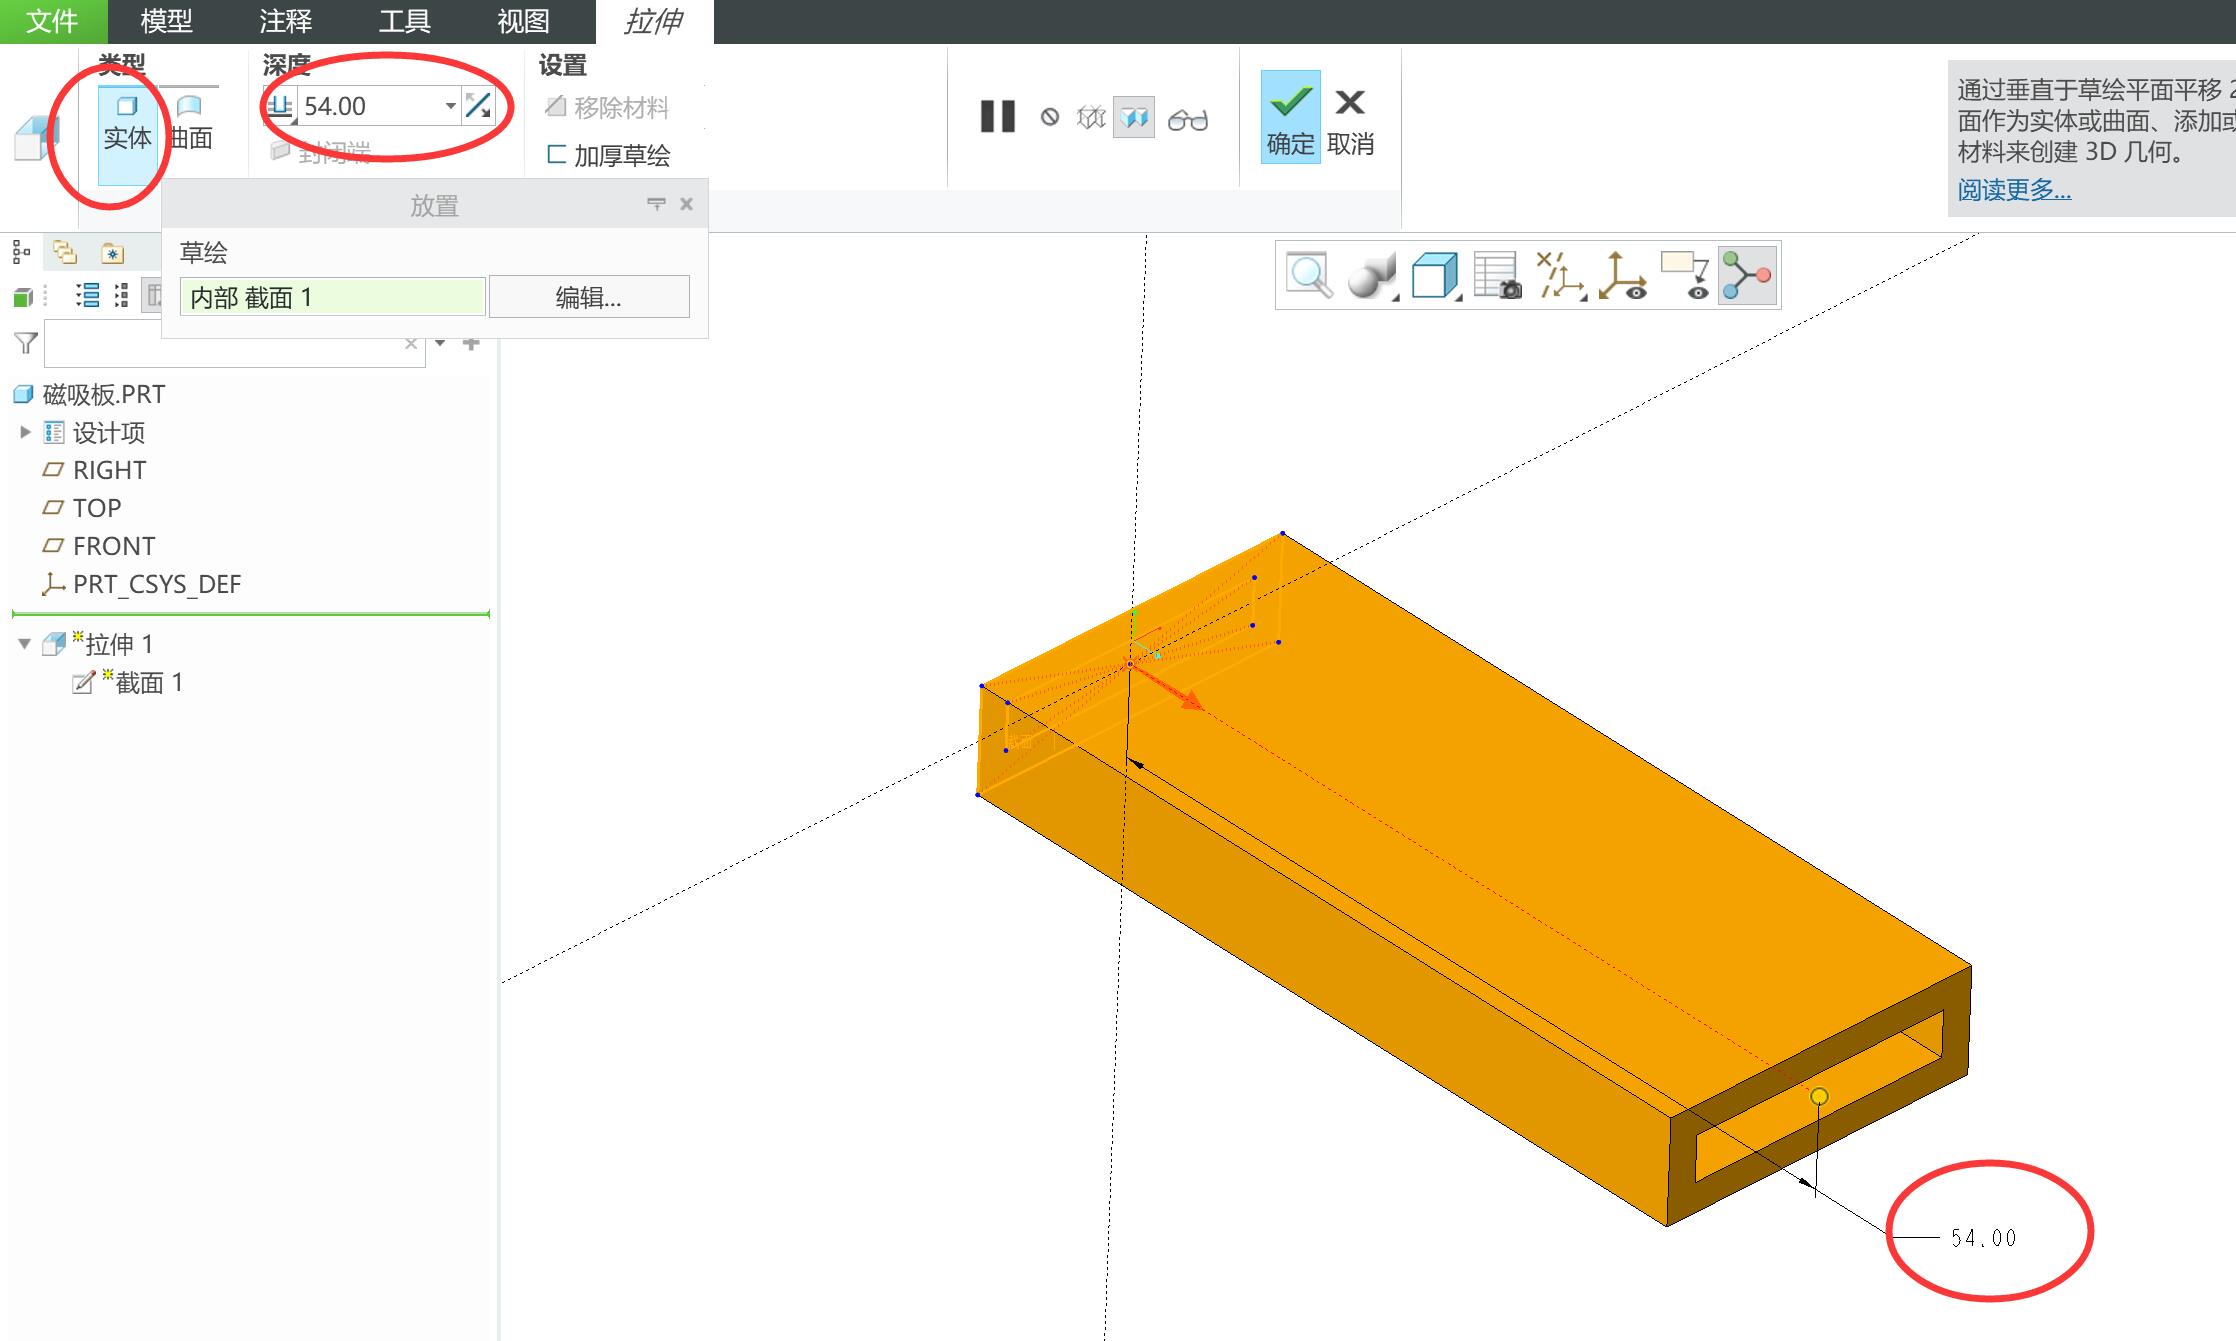This screenshot has height=1341, width=2236.
Task: Click the zoom/refit magnifier icon
Action: (1308, 275)
